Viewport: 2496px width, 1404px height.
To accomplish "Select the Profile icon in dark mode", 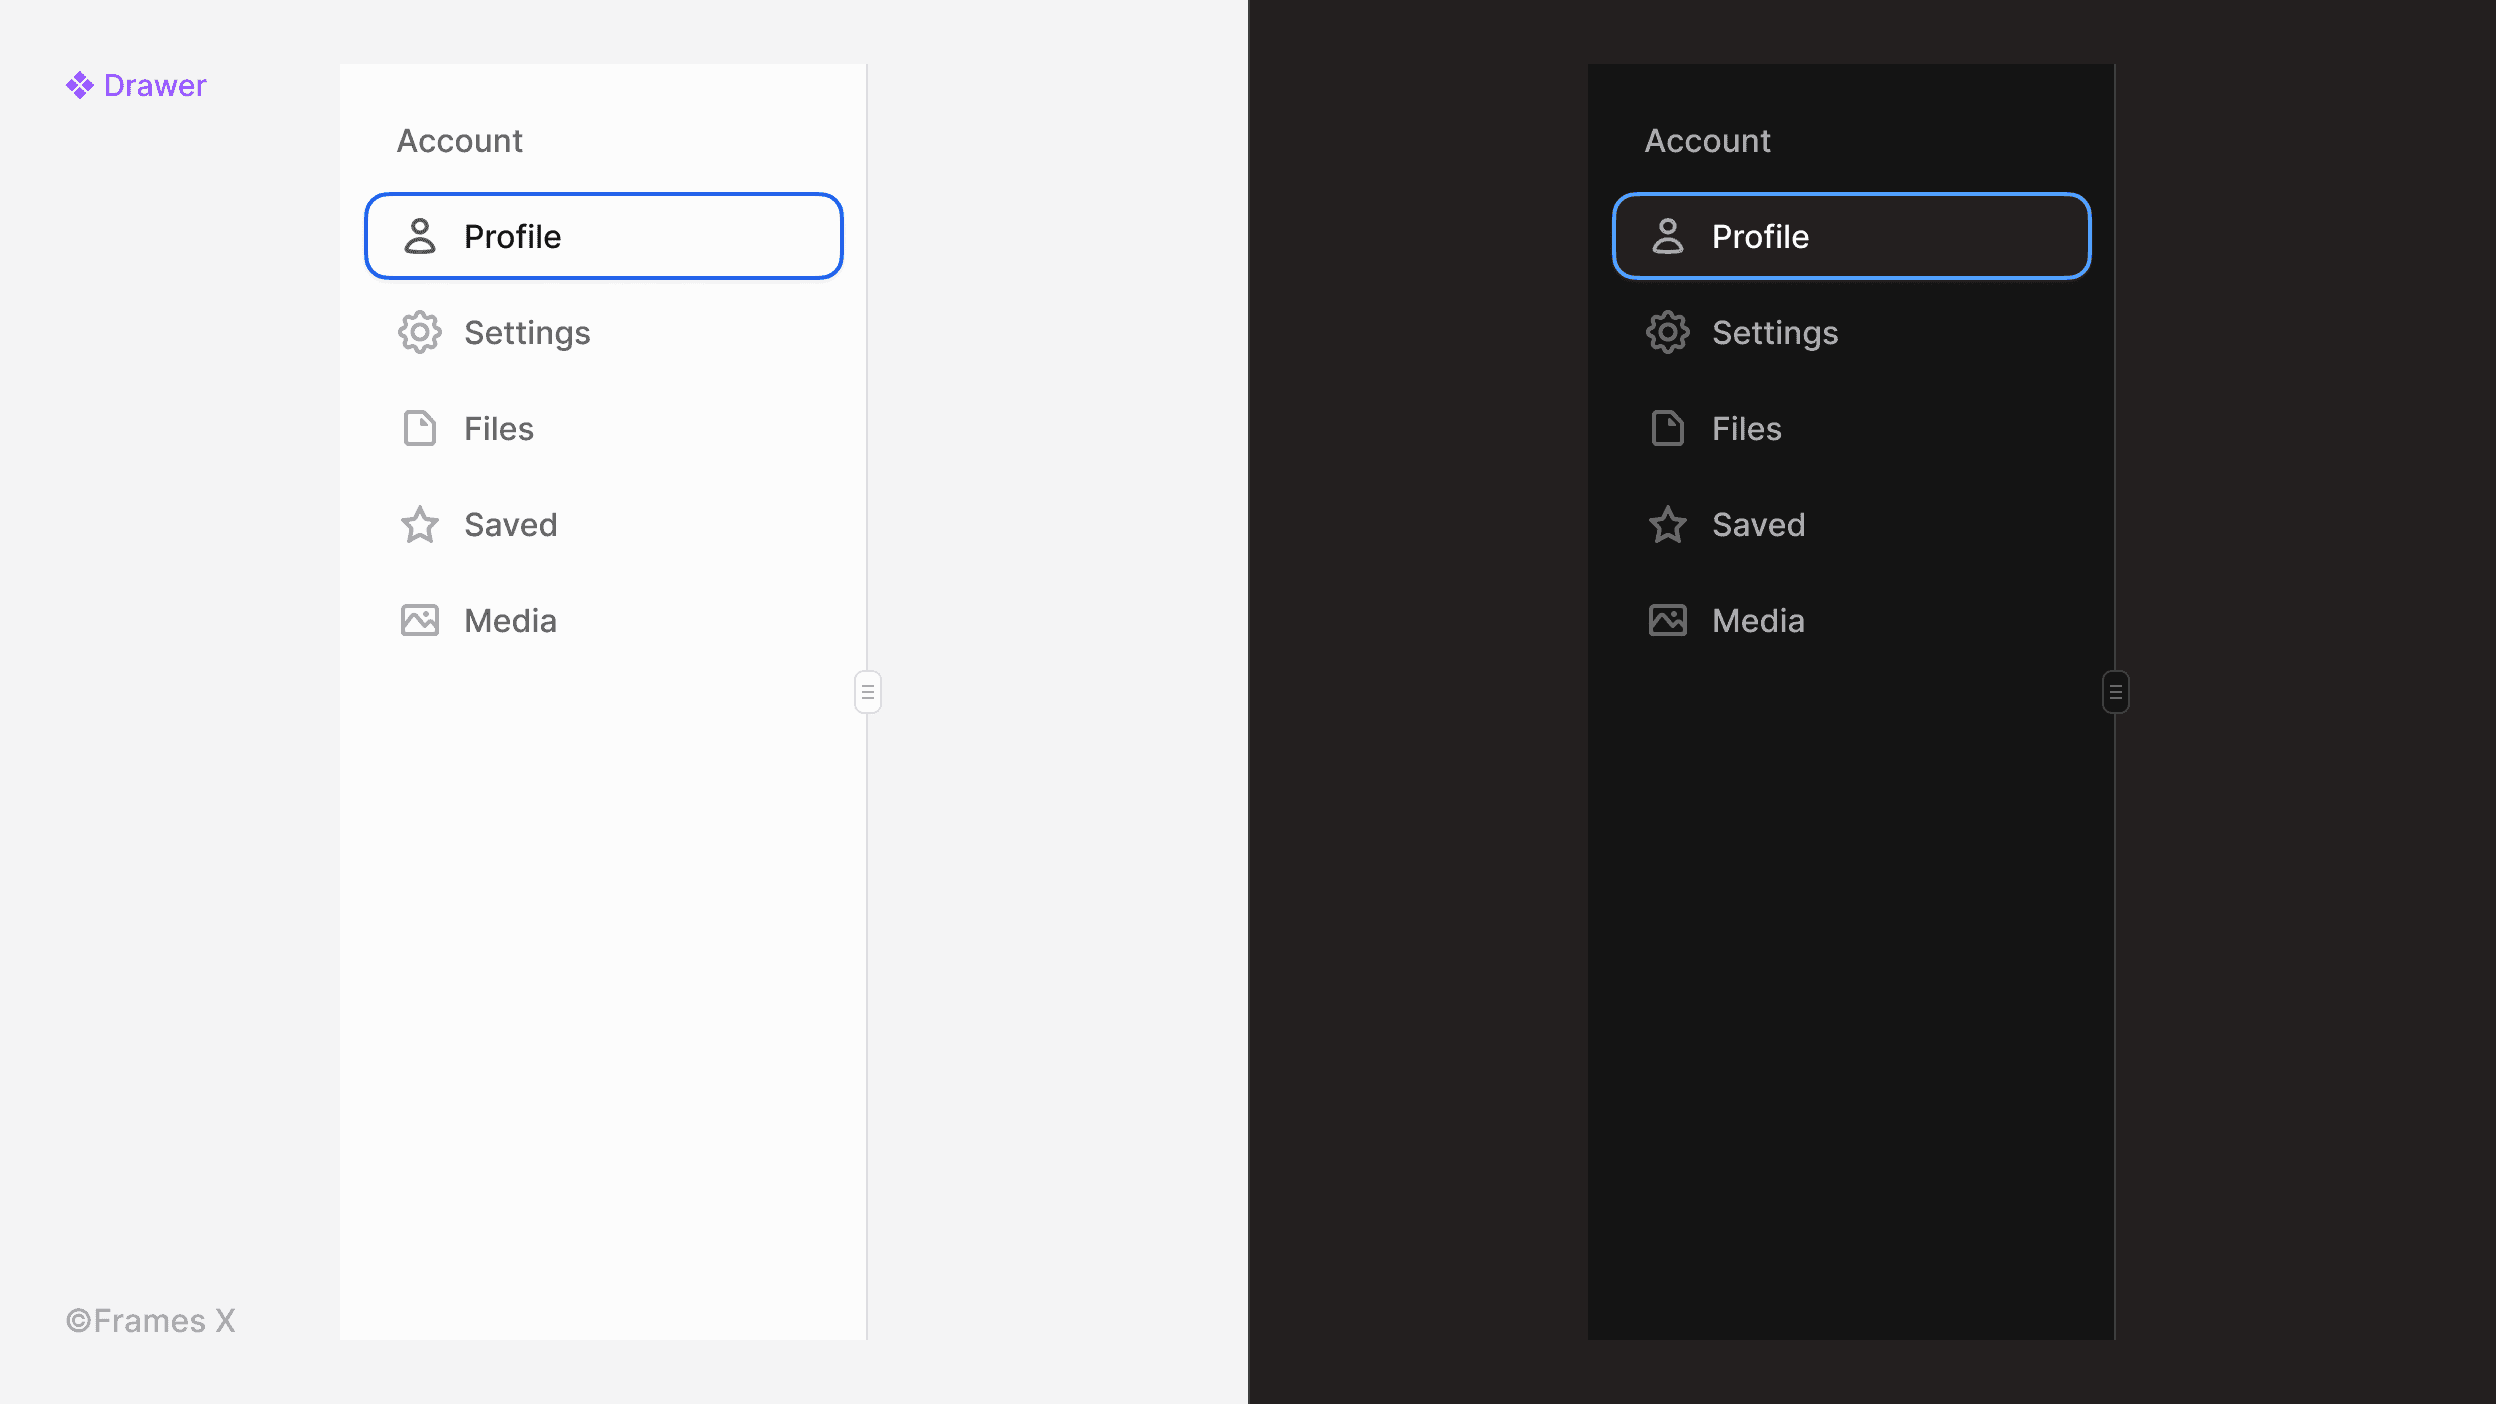I will point(1666,237).
